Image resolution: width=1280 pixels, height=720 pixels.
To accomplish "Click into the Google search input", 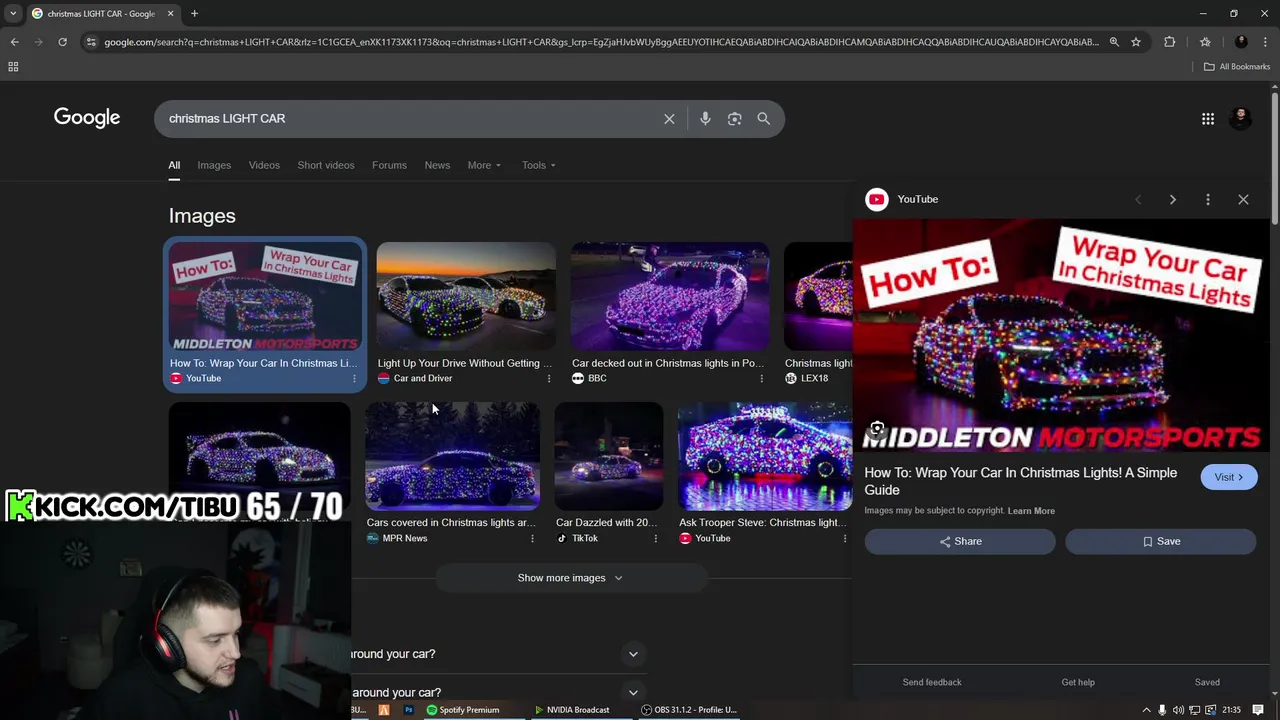I will pos(410,119).
